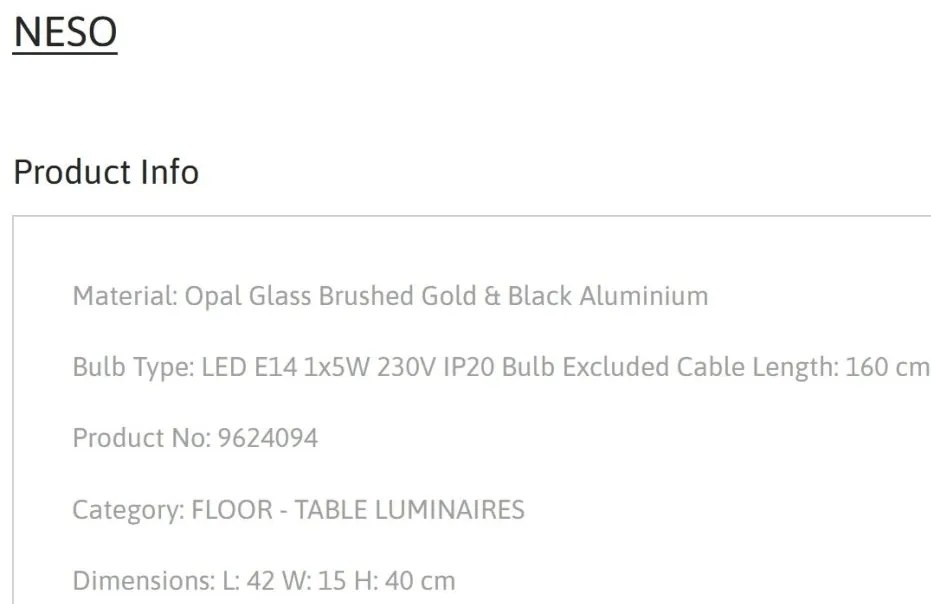This screenshot has height=604, width=931.
Task: Open the NESO product title link
Action: coord(65,32)
